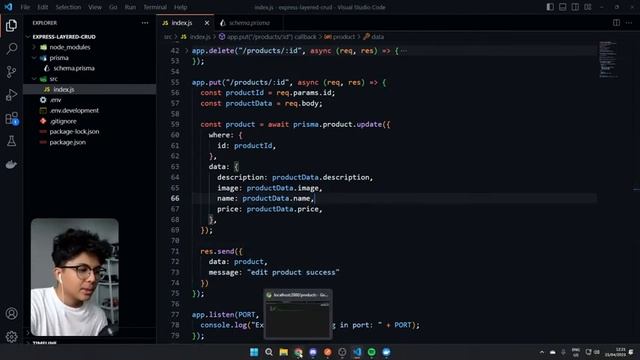Open File Explorer from the taskbar
This screenshot has height=360, width=640.
(x=283, y=352)
